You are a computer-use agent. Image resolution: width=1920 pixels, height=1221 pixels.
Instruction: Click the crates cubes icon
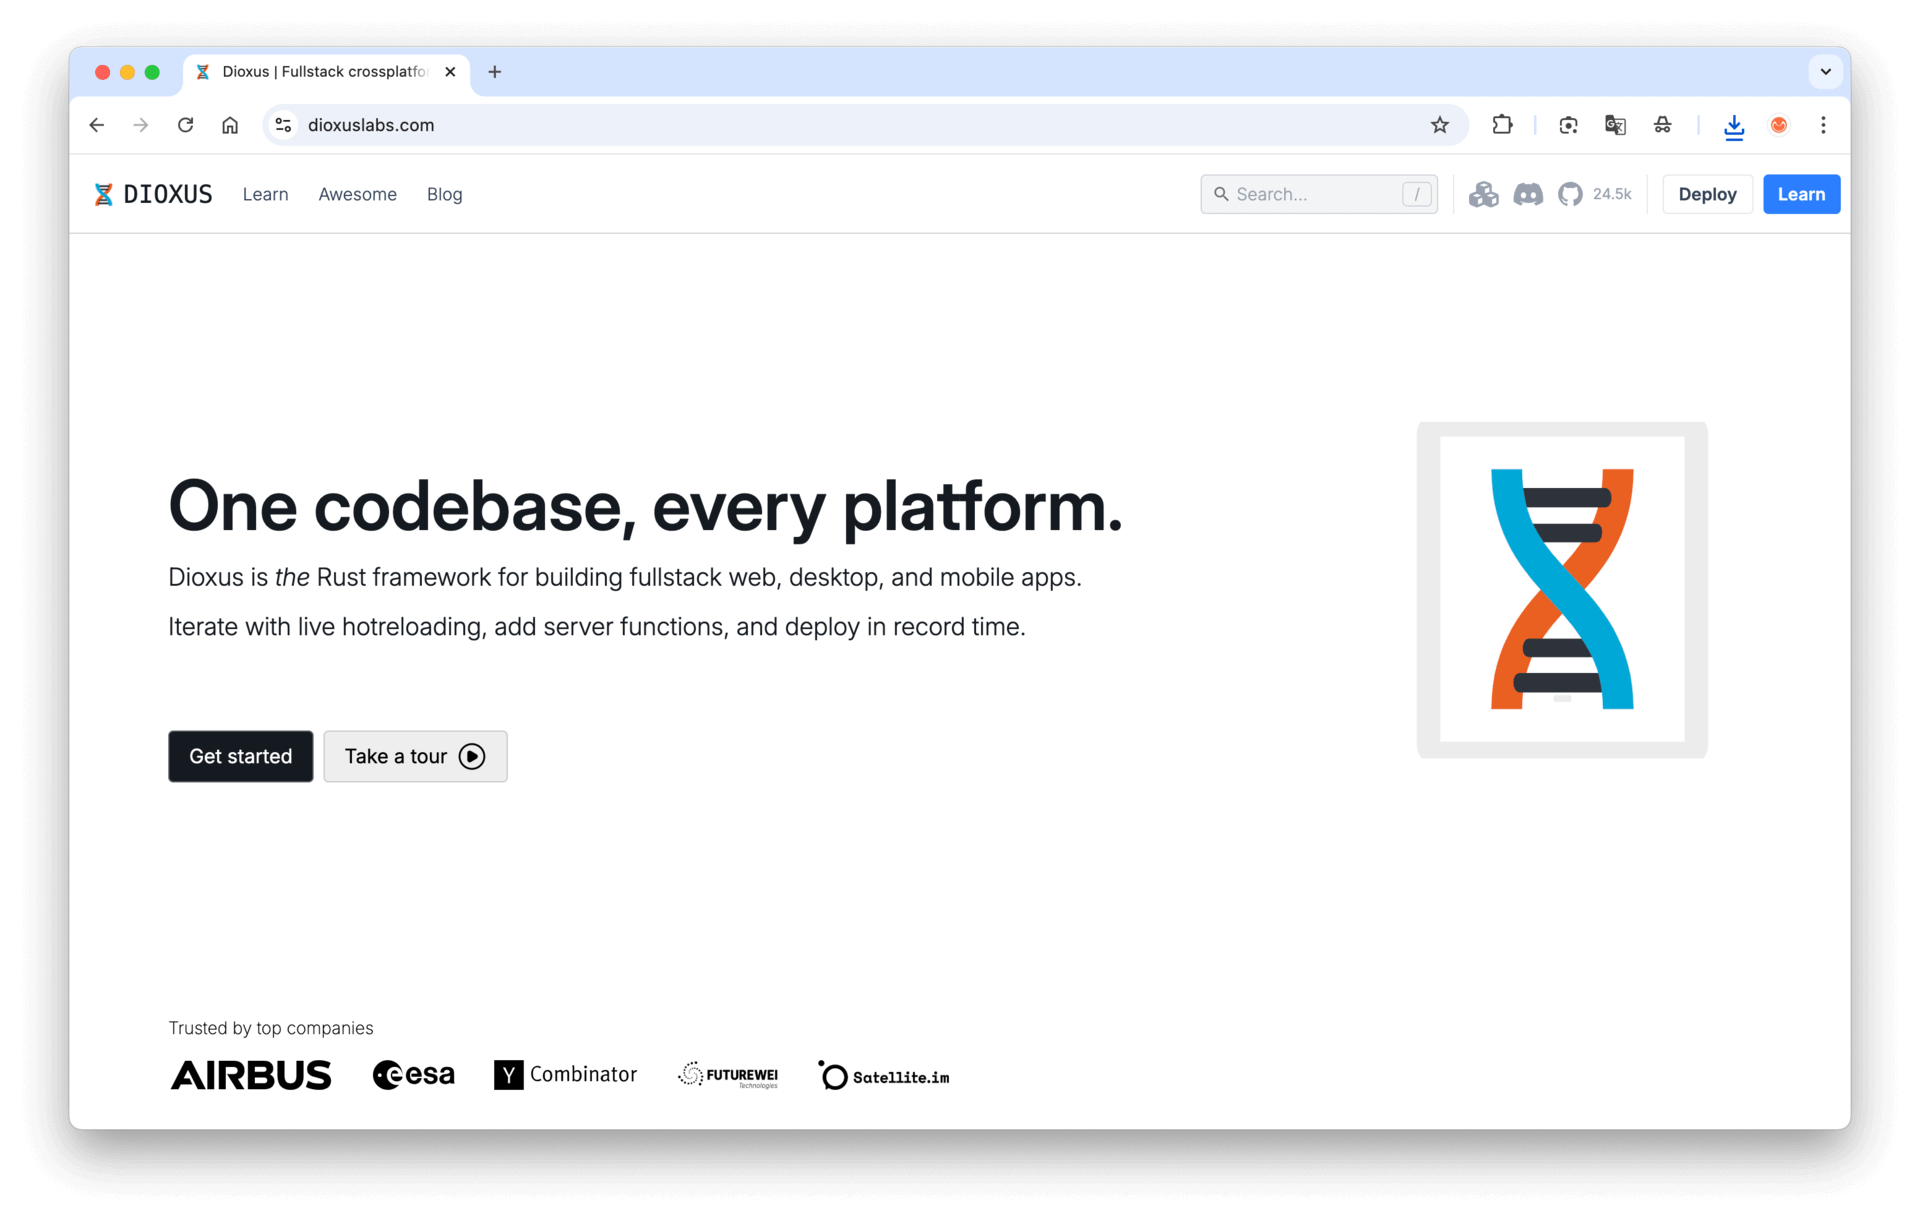tap(1483, 194)
